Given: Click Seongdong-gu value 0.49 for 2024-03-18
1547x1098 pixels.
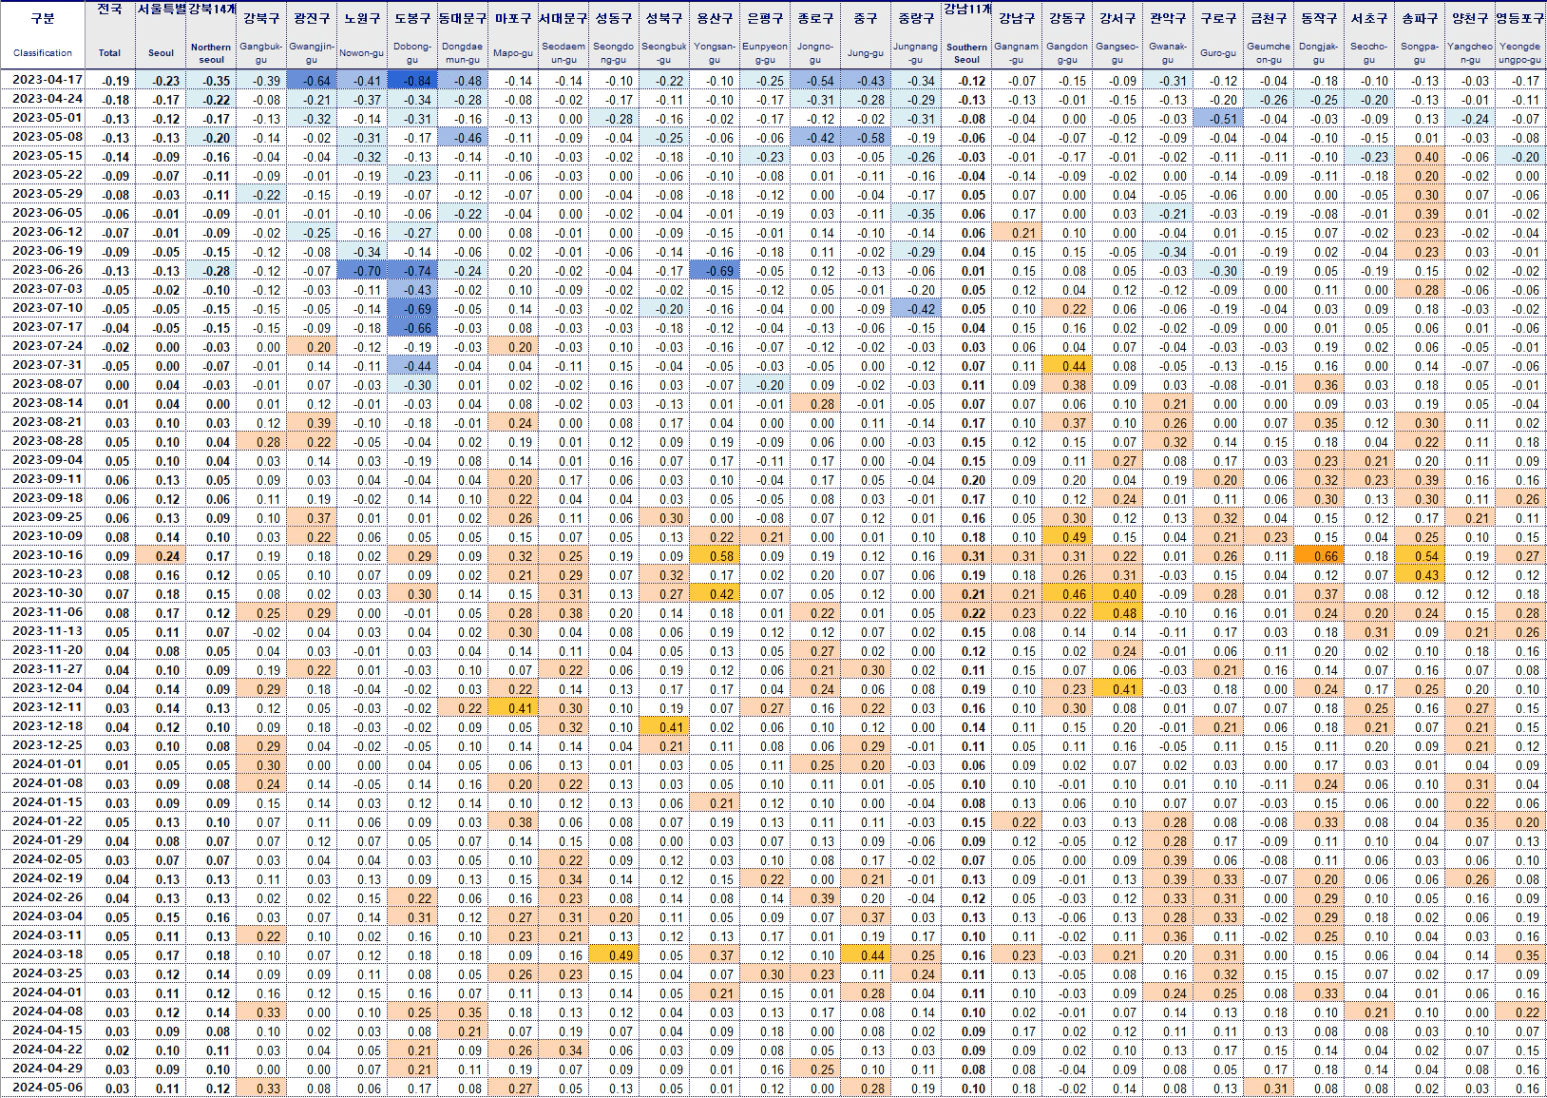Looking at the screenshot, I should [614, 955].
